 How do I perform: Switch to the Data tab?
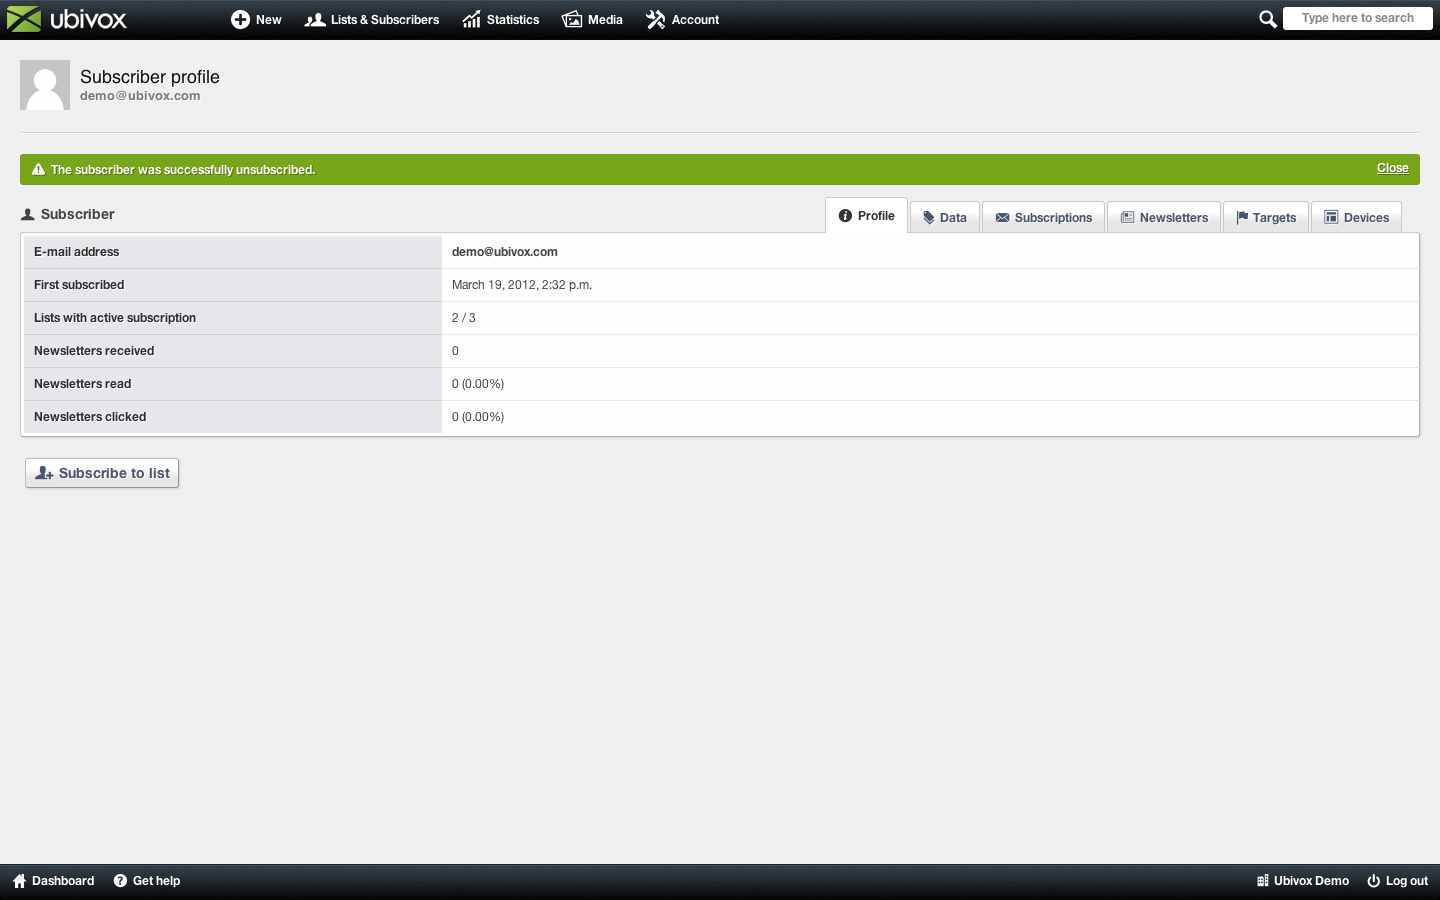coord(945,217)
